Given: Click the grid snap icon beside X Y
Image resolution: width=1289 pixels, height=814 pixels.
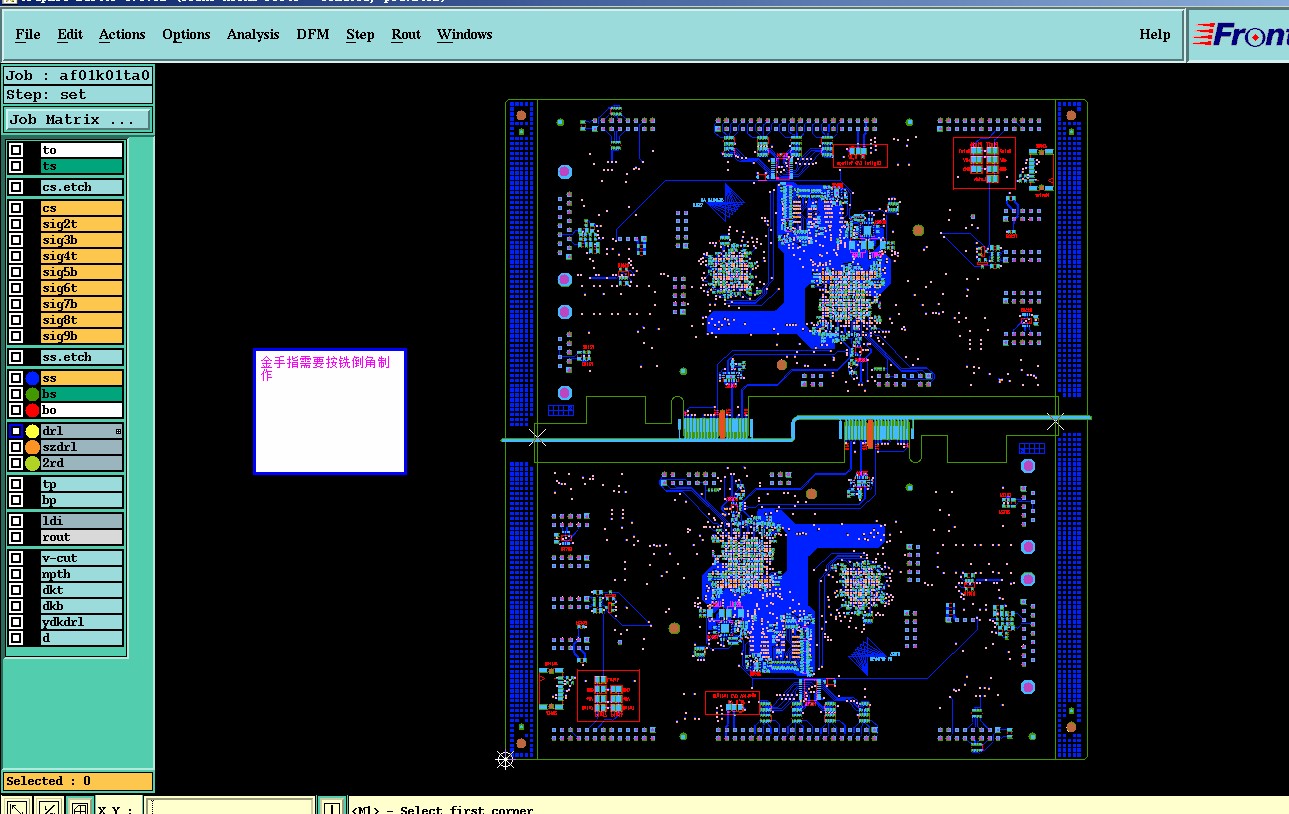Looking at the screenshot, I should click(80, 806).
